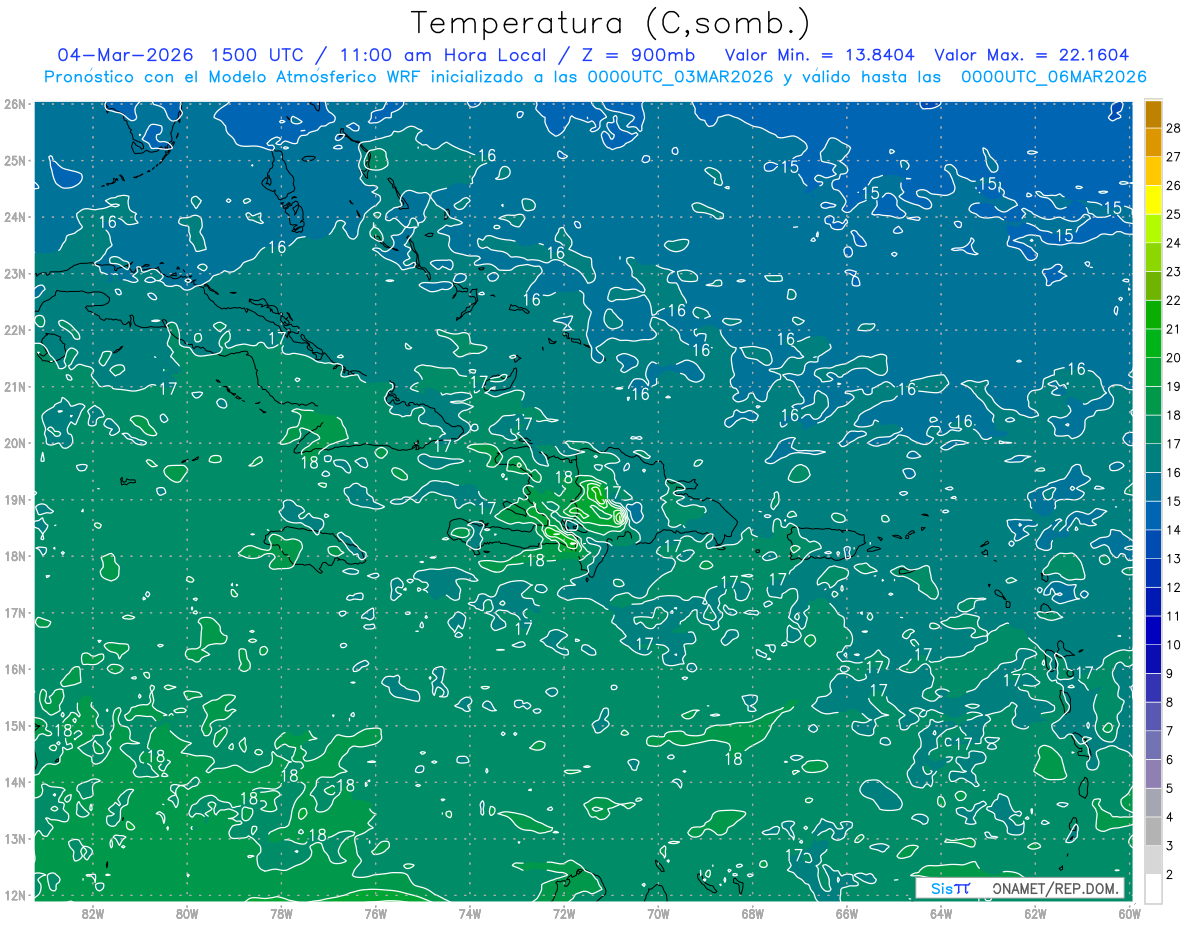Click the "16N" latitude label

(x=14, y=669)
